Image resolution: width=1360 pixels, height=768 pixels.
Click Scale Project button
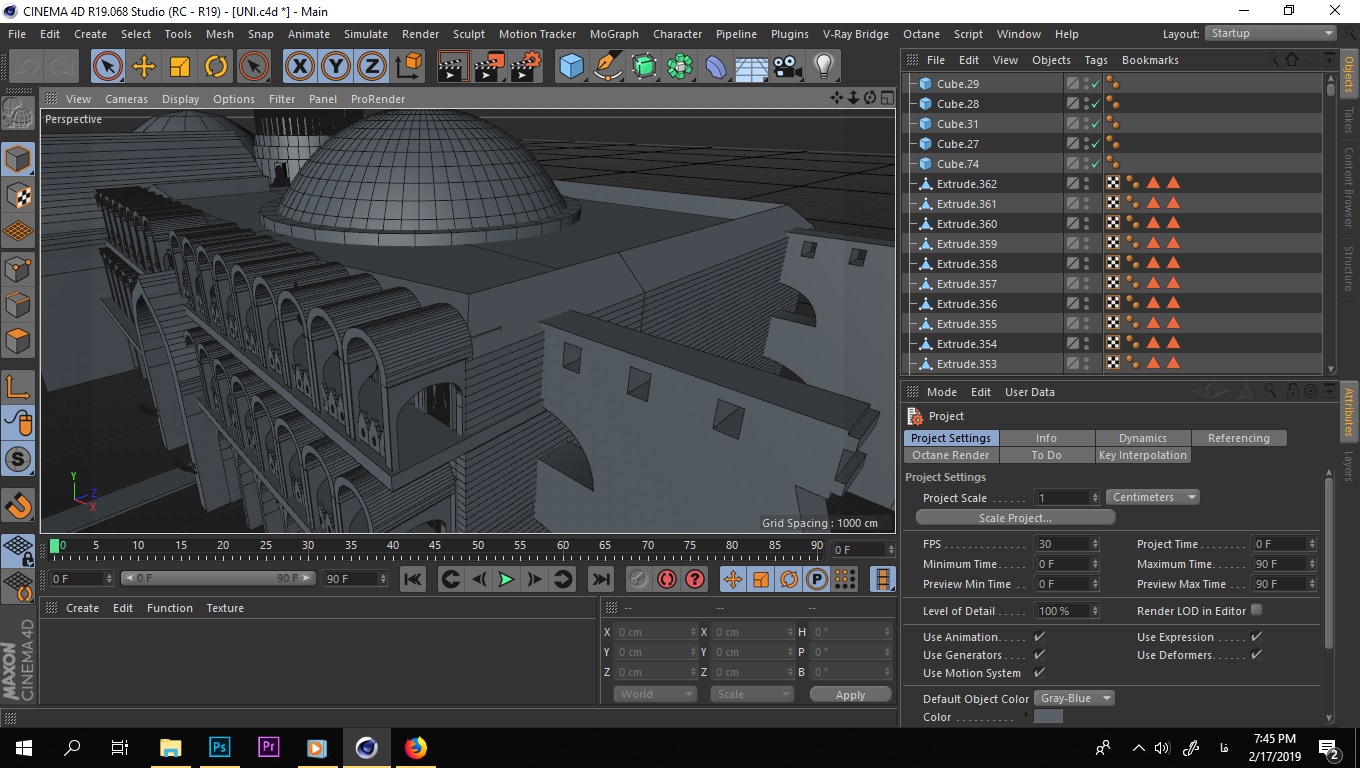tap(1015, 518)
